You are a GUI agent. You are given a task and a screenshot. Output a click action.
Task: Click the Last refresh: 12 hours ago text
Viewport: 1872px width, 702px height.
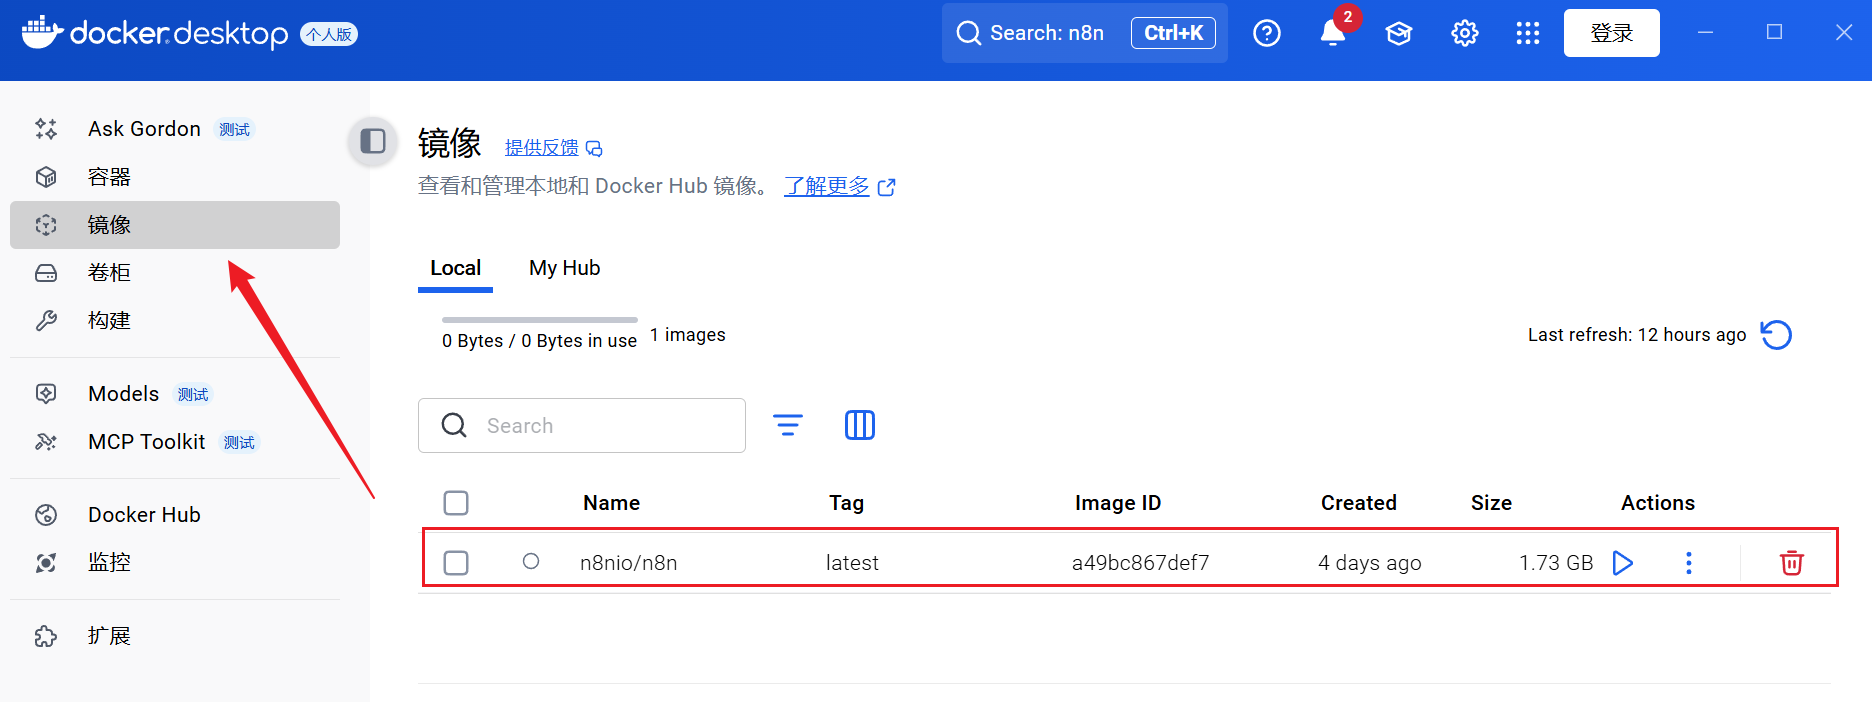point(1637,335)
